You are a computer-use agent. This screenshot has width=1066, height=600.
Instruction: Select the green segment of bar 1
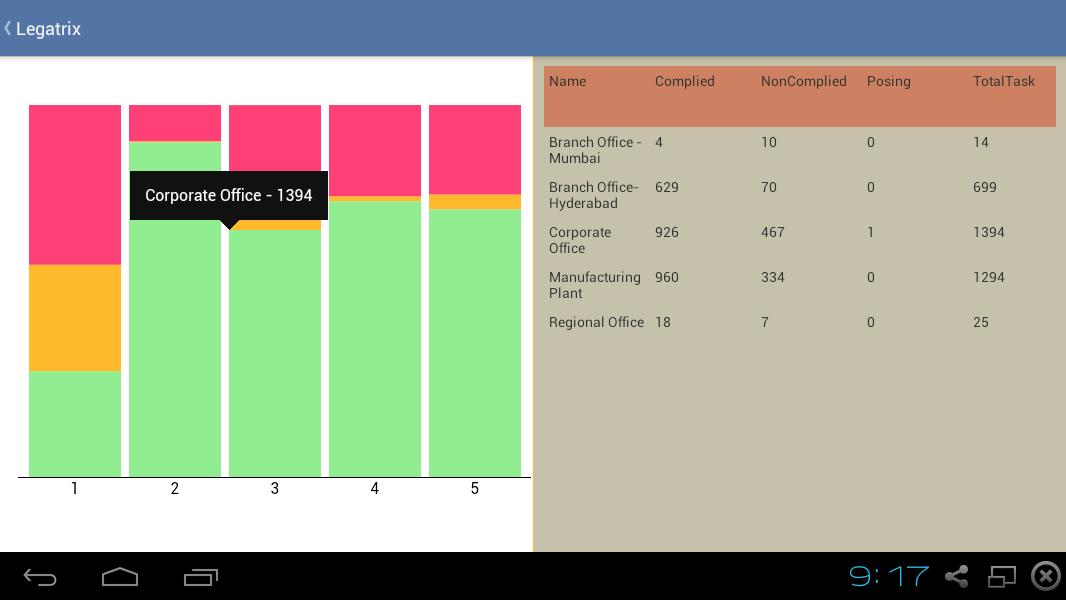point(75,424)
